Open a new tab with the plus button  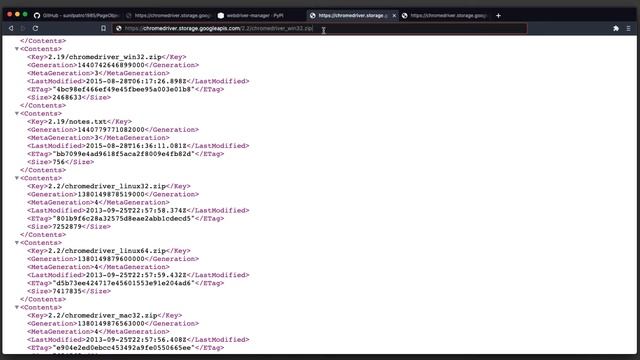point(498,16)
